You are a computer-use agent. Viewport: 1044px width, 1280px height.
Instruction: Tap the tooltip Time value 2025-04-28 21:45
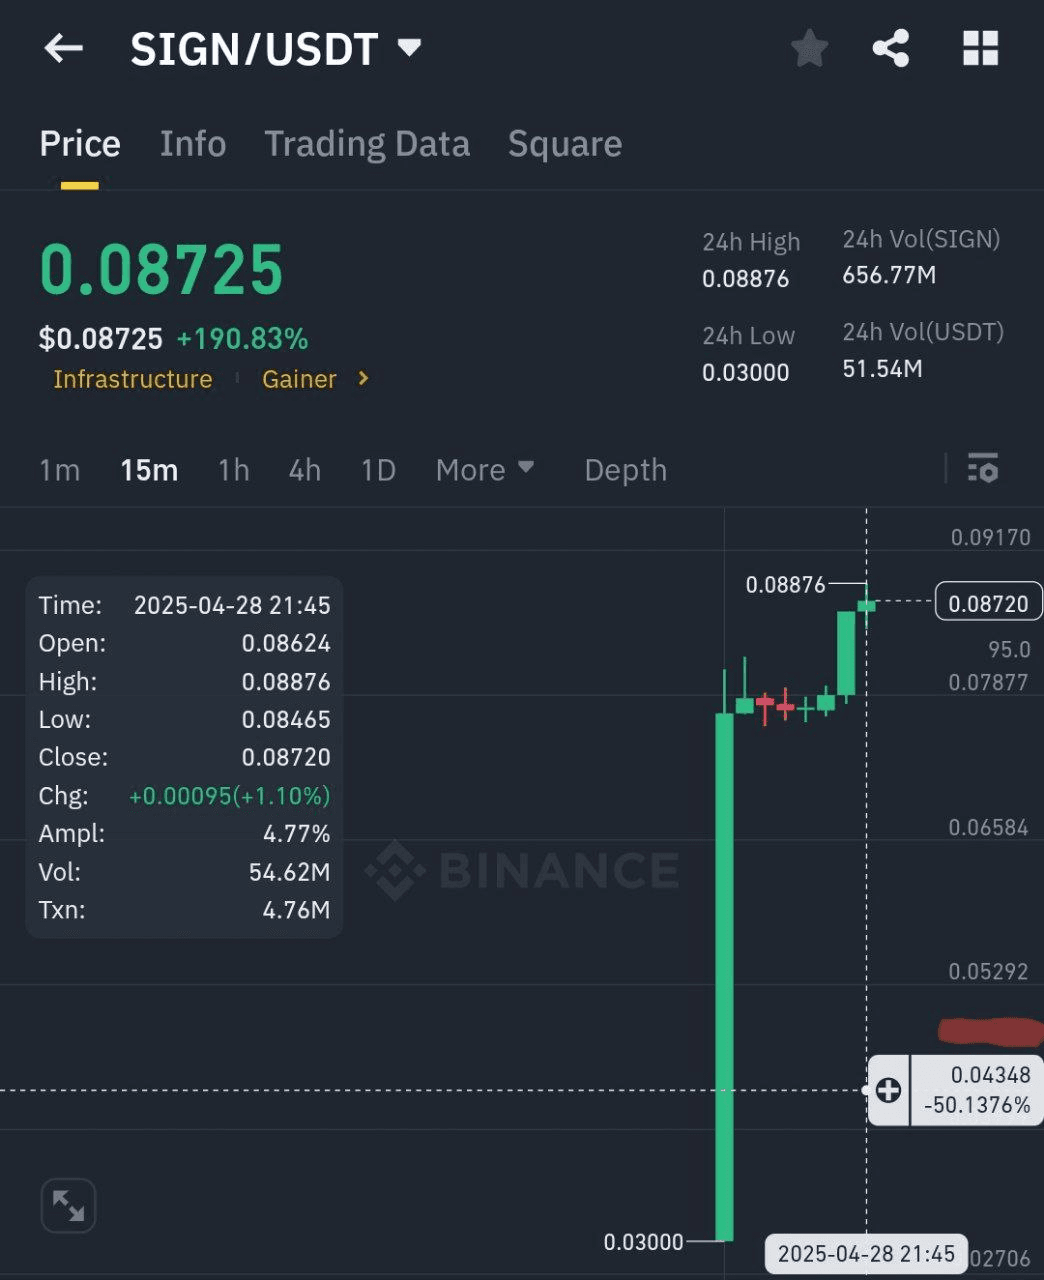[232, 605]
